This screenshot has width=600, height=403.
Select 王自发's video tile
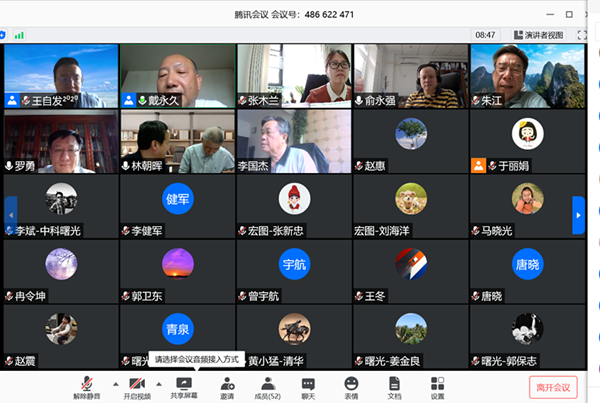(59, 76)
